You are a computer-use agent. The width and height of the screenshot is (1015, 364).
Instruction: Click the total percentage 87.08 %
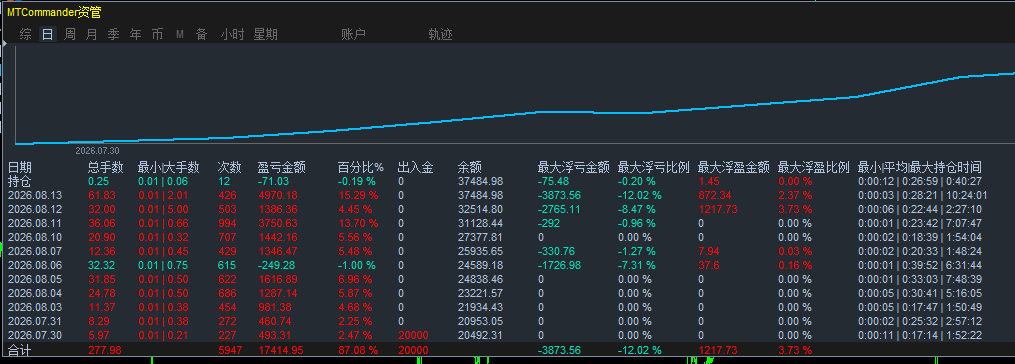(357, 350)
